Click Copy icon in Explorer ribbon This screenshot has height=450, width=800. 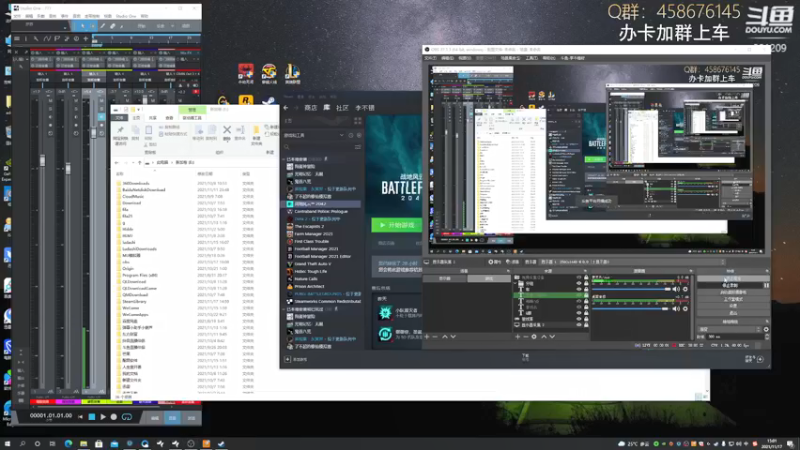coord(135,132)
